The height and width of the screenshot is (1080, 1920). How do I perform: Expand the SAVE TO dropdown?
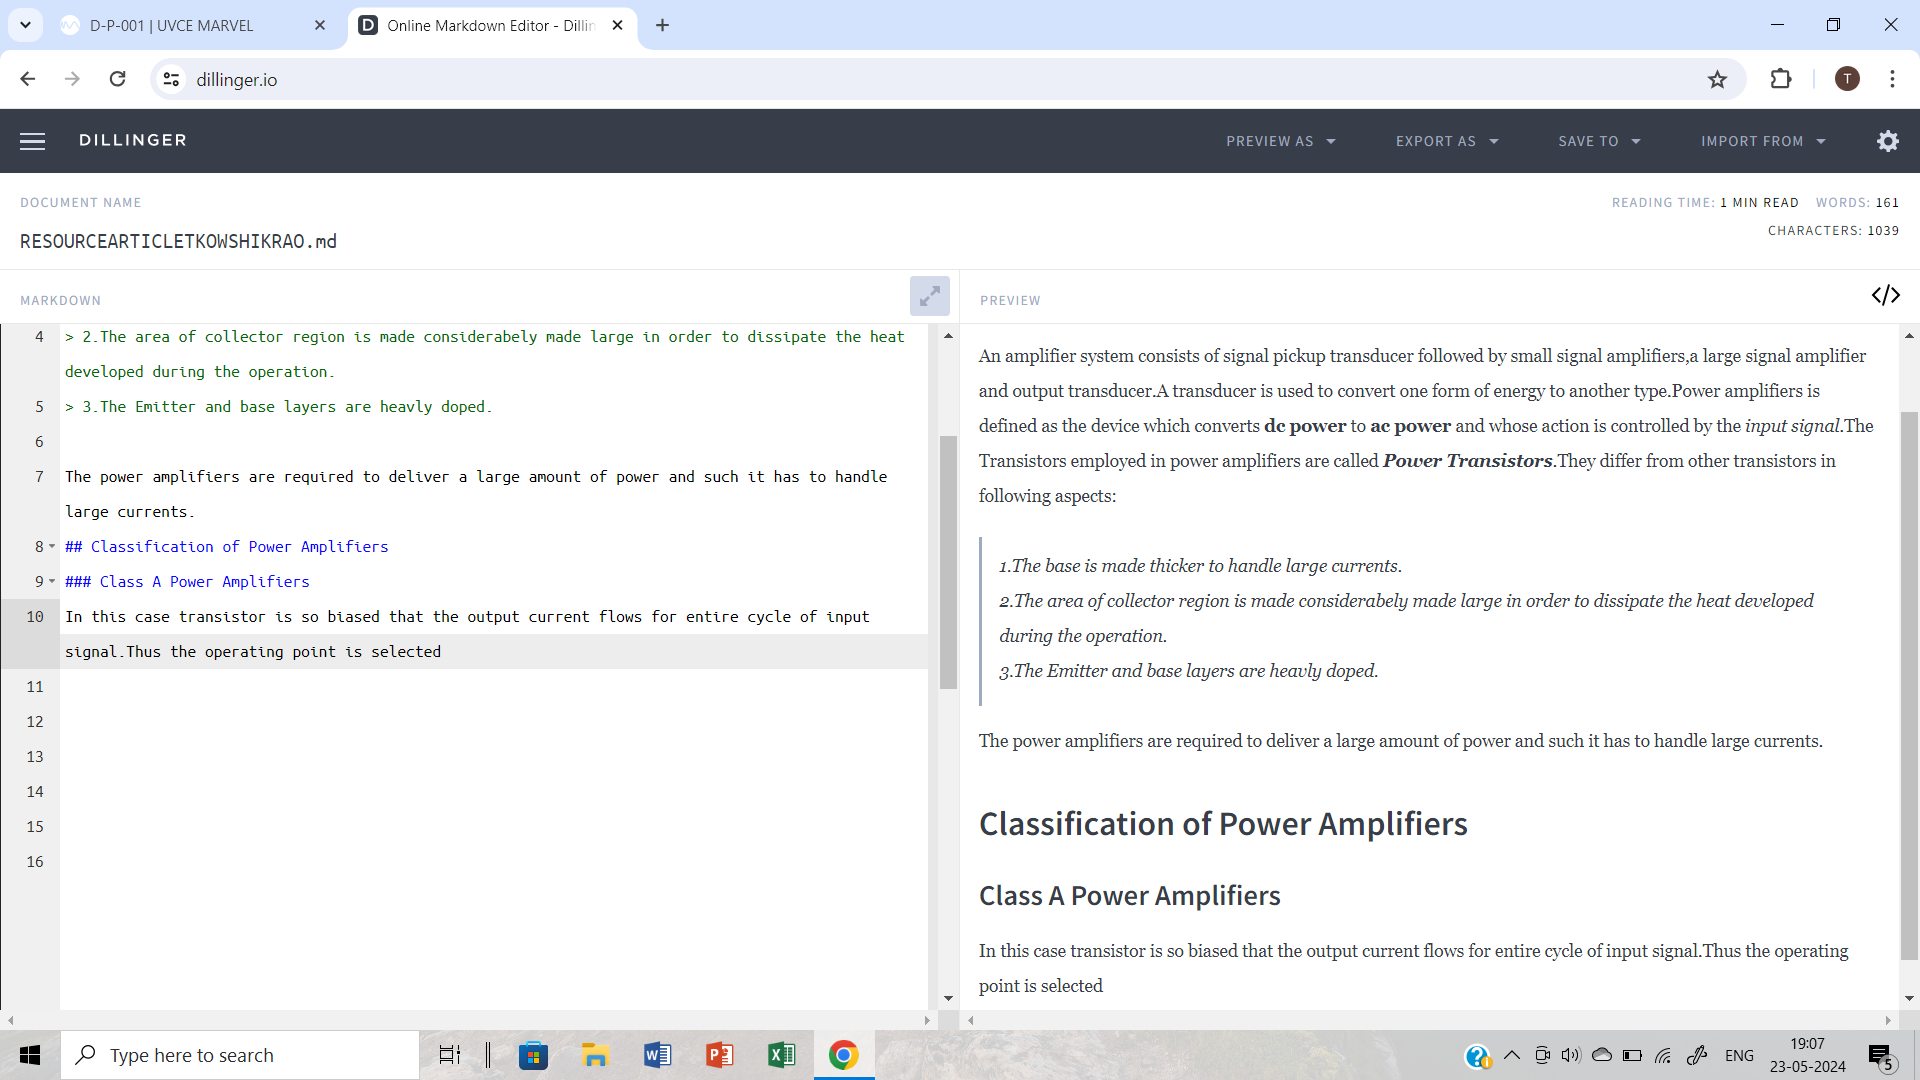pos(1599,141)
